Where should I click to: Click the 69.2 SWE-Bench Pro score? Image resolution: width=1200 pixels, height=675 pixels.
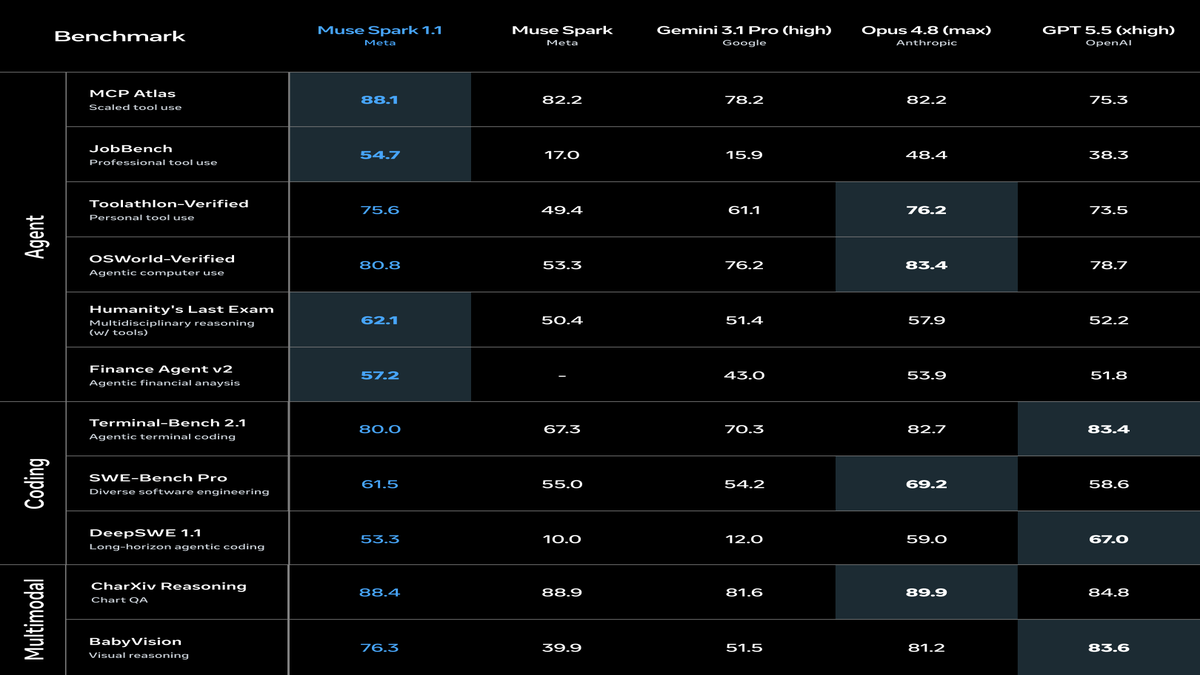[x=926, y=484]
